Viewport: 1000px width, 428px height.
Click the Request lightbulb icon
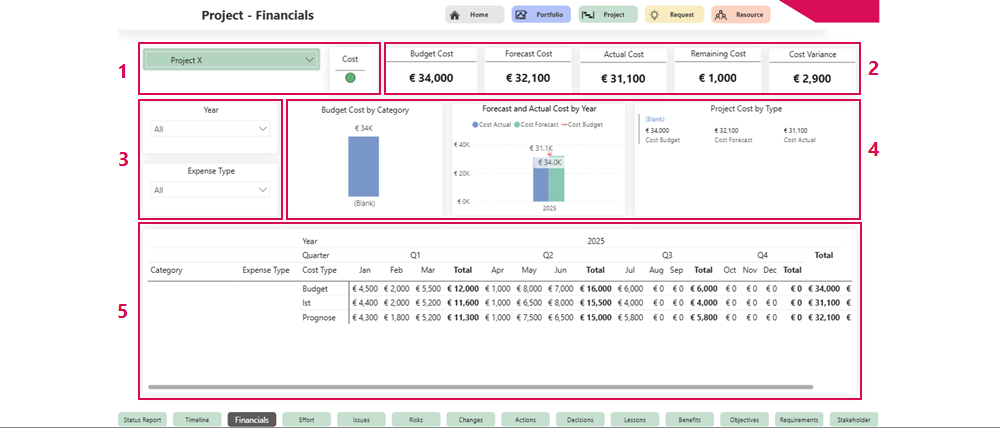[x=654, y=15]
